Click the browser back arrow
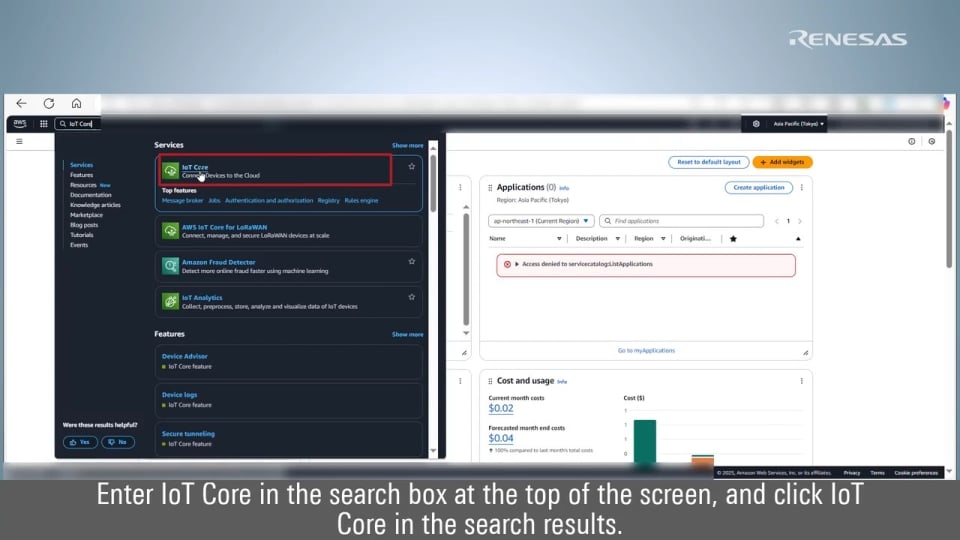960x540 pixels. coord(21,103)
